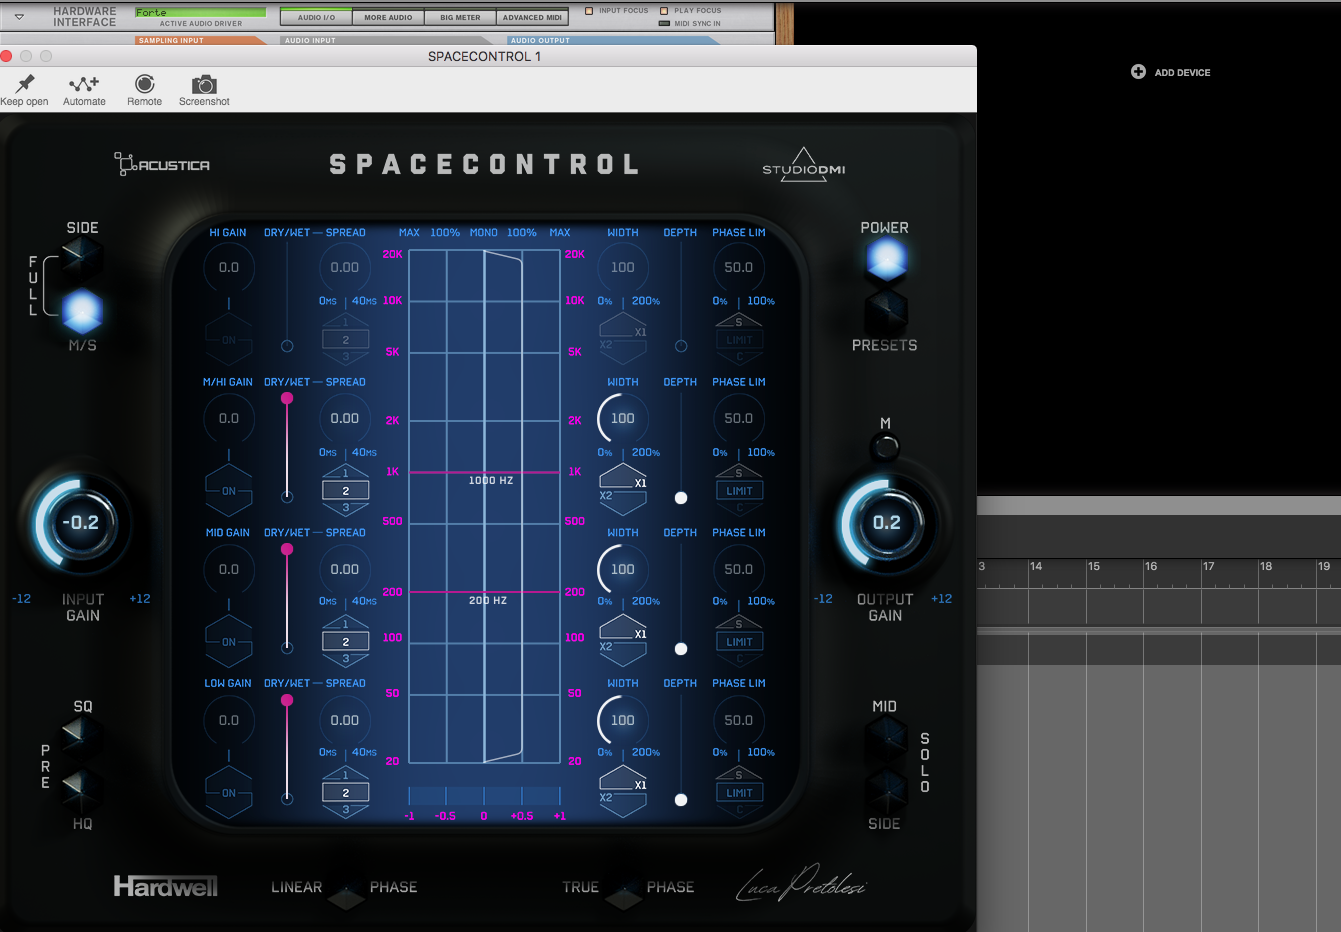Toggle the Linear Phase switch

coord(346,893)
